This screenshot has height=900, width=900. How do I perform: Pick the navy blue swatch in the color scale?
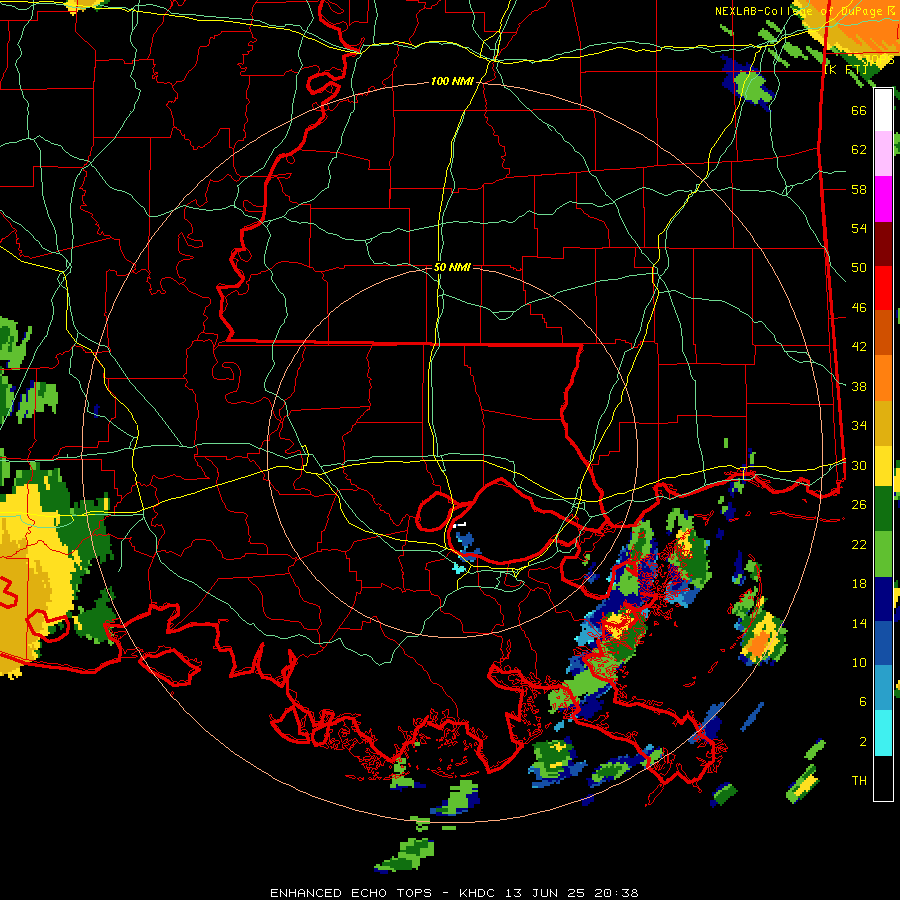(883, 599)
